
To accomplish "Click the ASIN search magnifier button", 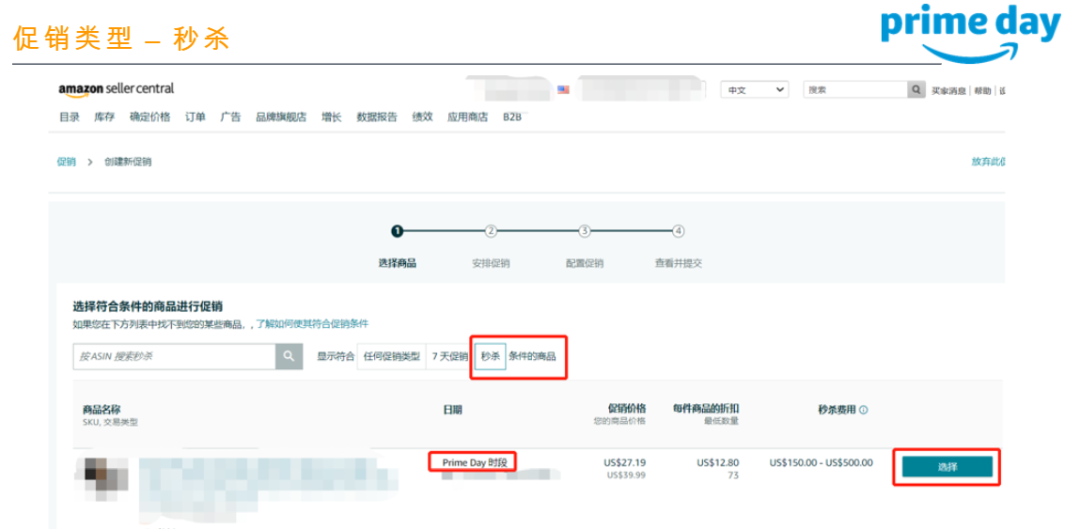I will click(x=289, y=356).
